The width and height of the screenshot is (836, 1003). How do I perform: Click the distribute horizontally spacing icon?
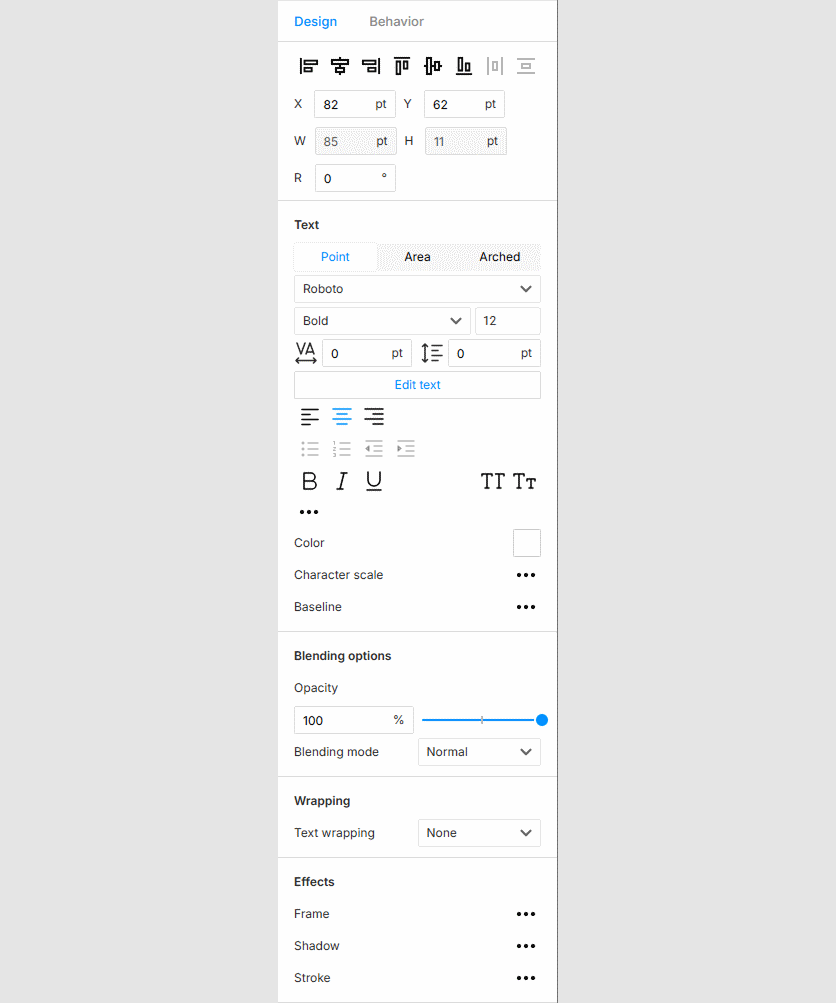coord(494,65)
